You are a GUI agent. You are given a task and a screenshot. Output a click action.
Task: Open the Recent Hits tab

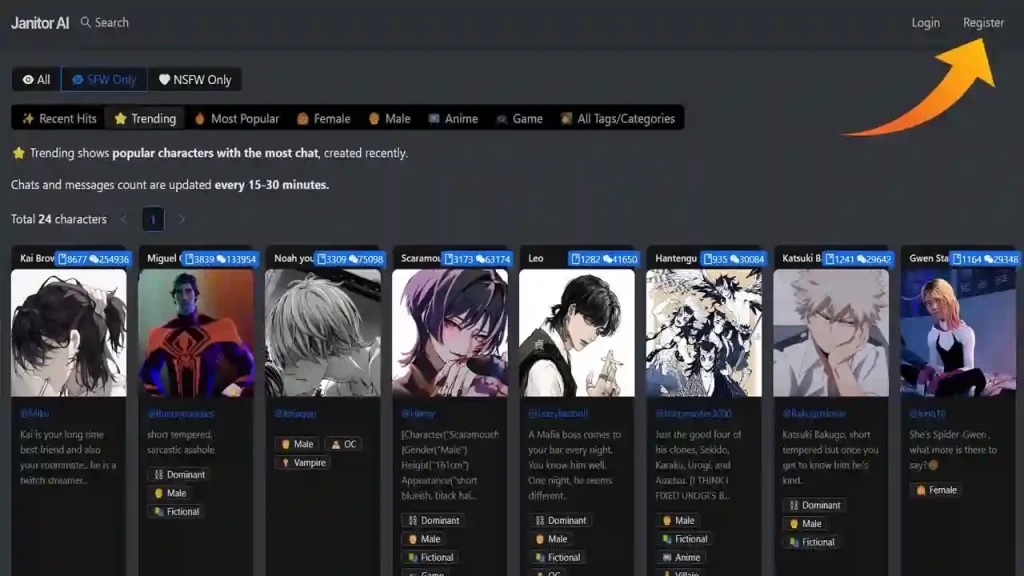[x=59, y=118]
